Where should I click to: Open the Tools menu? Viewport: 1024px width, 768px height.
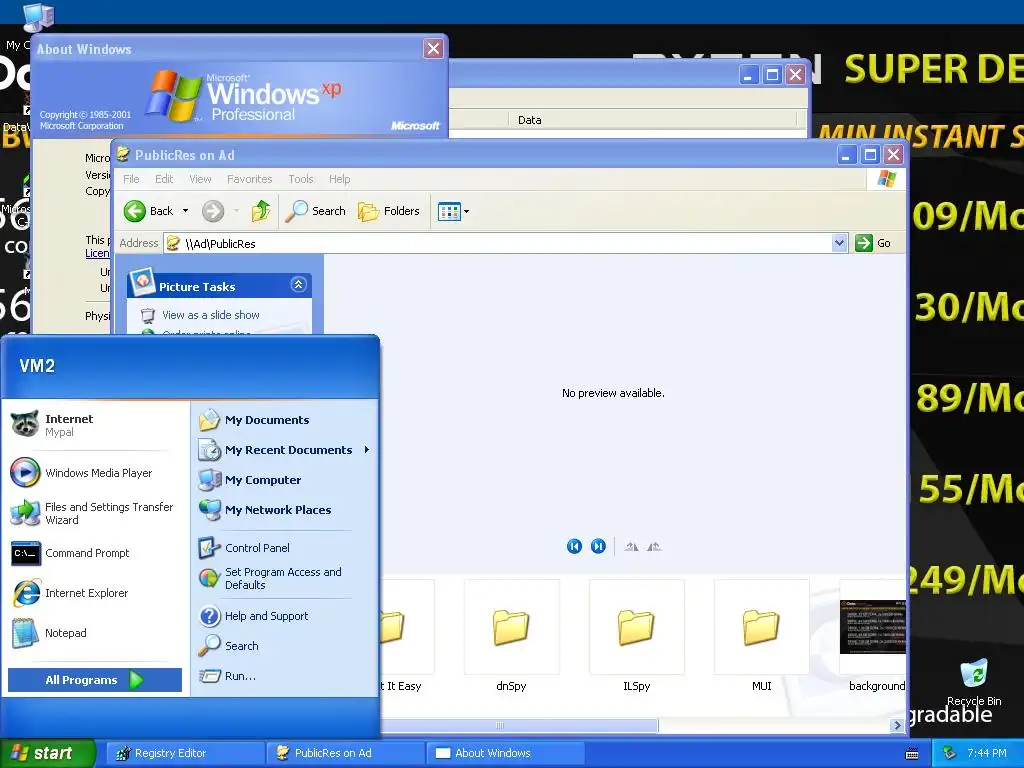point(301,179)
